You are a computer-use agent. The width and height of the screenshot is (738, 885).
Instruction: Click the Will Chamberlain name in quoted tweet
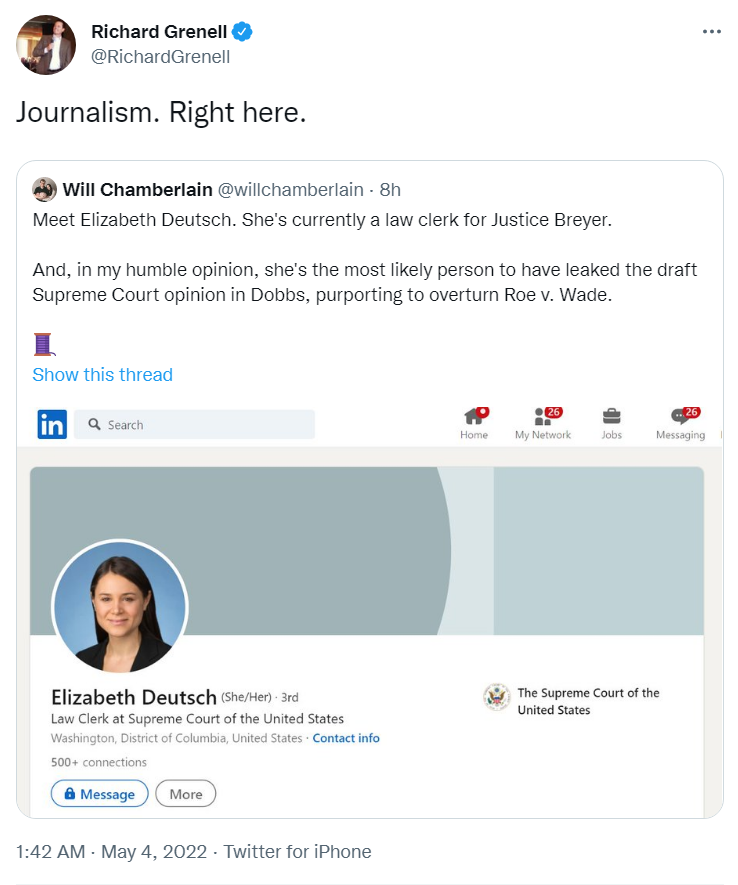(137, 190)
